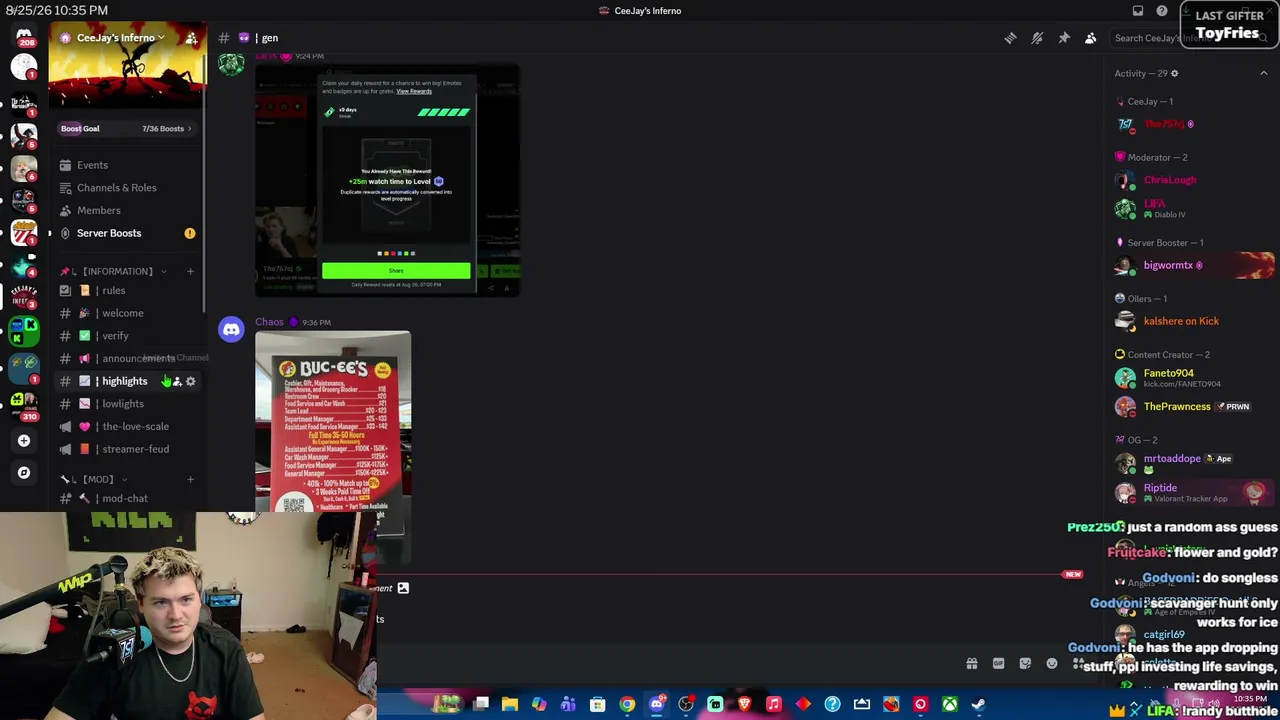Open the emoji picker
This screenshot has height=720, width=1280.
pos(1052,663)
